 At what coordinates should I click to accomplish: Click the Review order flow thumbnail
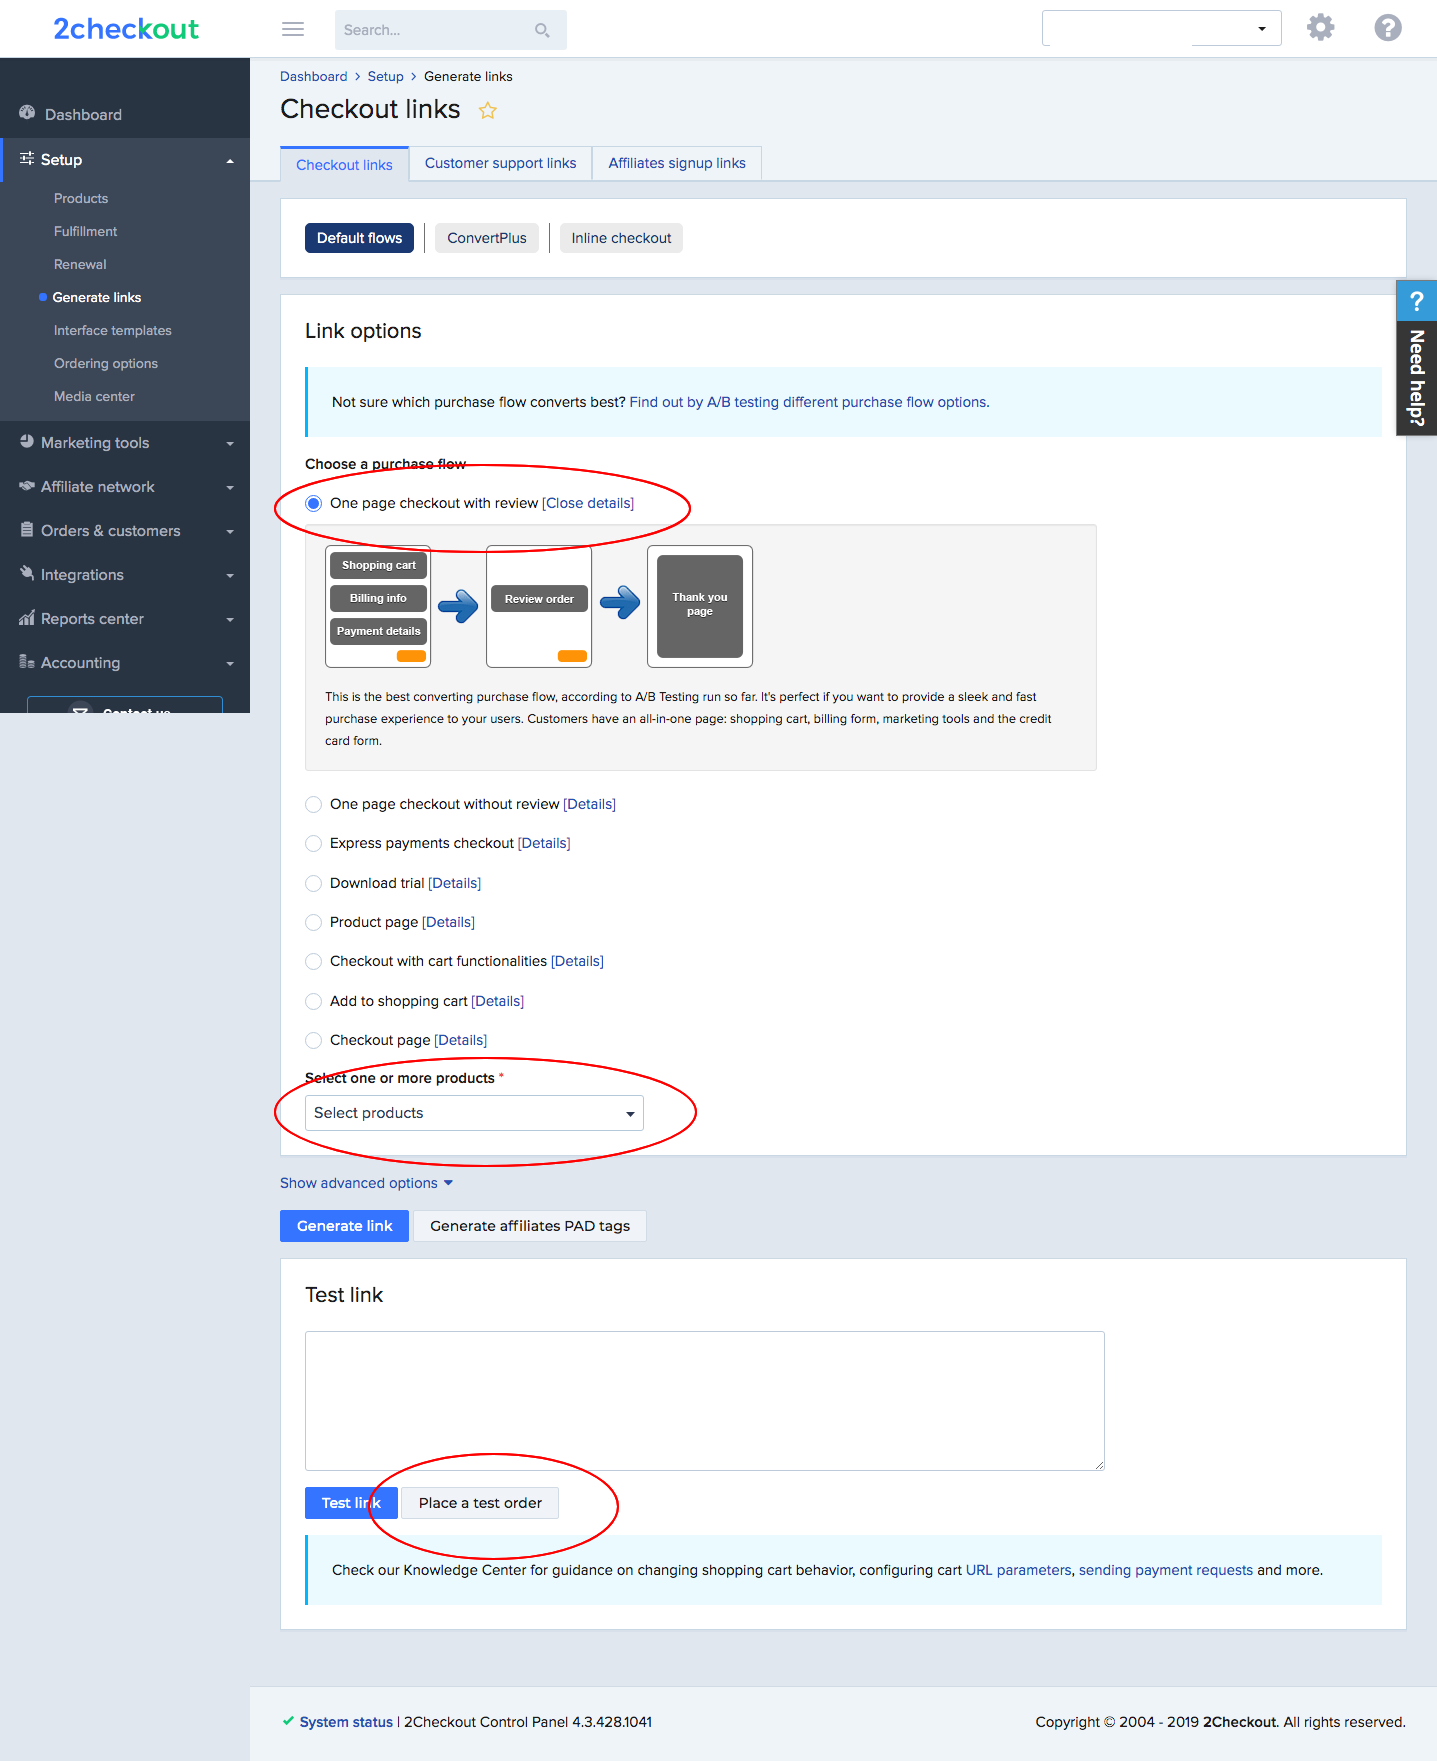[x=539, y=606]
